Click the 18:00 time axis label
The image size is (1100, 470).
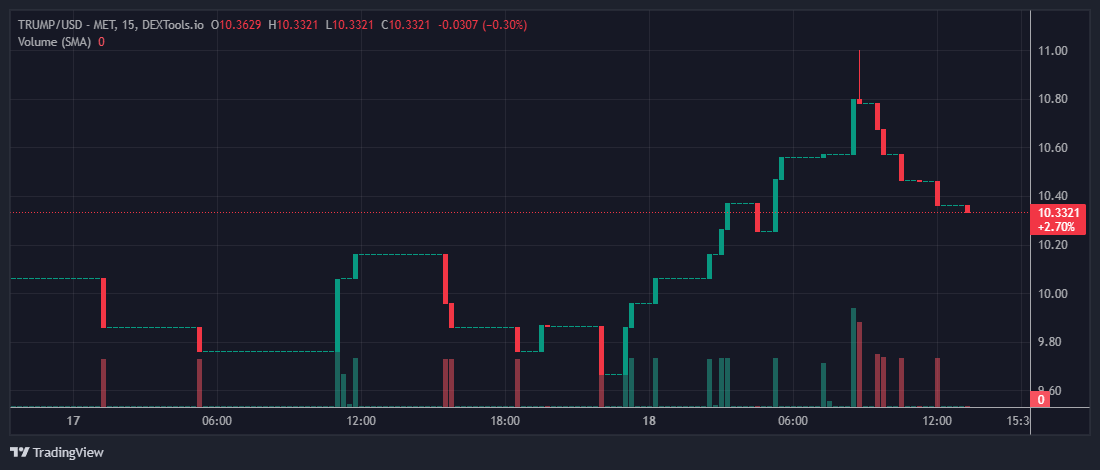(x=505, y=421)
